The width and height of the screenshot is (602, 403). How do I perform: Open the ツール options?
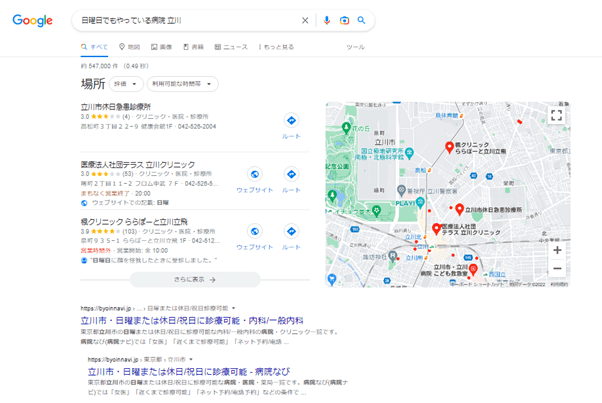click(356, 47)
